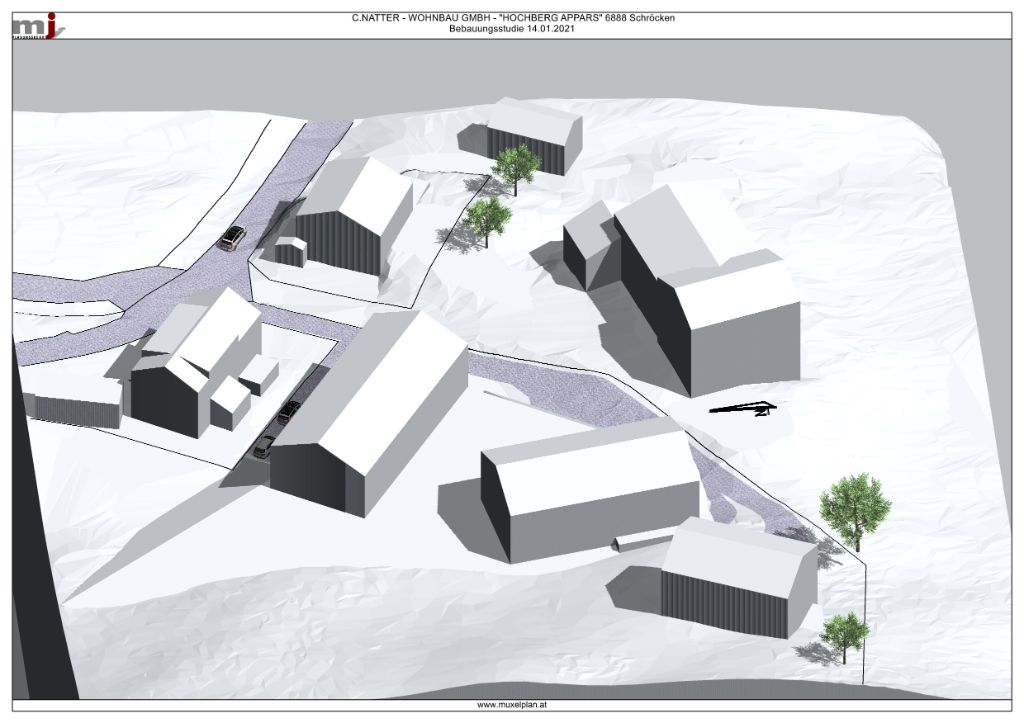The height and width of the screenshot is (723, 1024).
Task: Click the small tree in the bottom-right corner
Action: pyautogui.click(x=846, y=633)
